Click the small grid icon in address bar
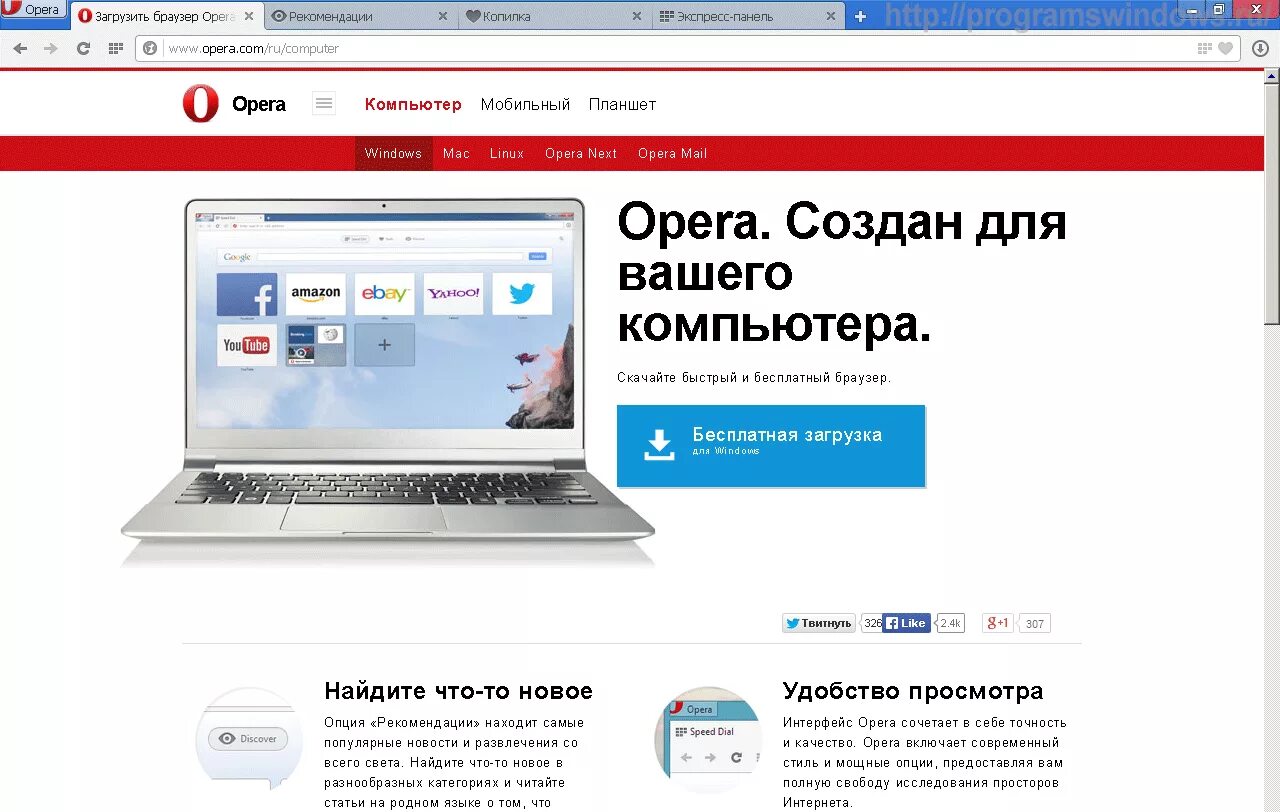Viewport: 1280px width, 812px height. coord(1205,48)
